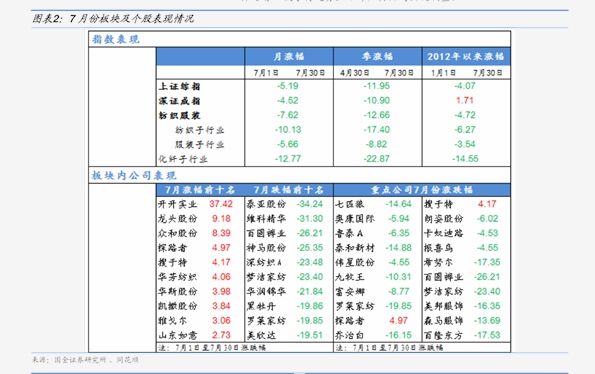Click 奥康国际 value -5.94

pos(399,219)
